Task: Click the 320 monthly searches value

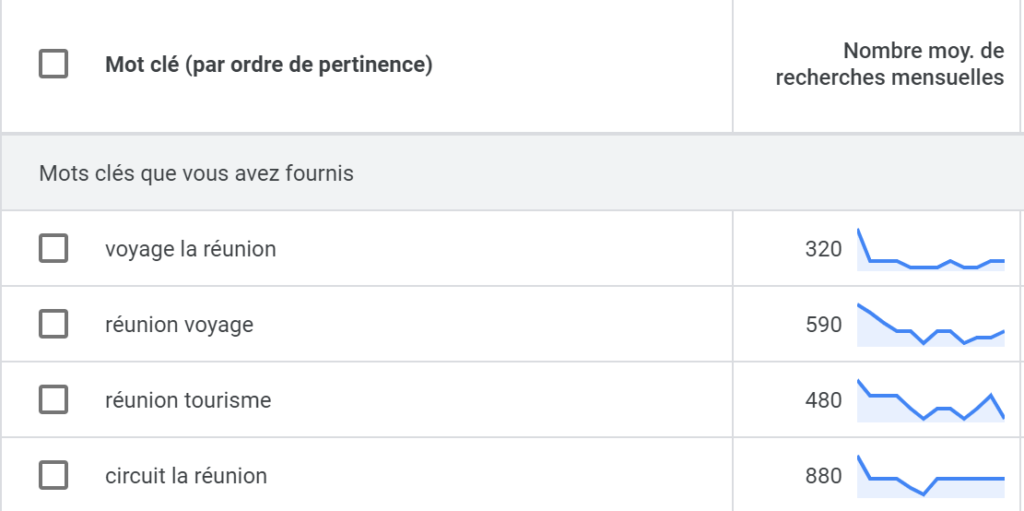Action: coord(824,249)
